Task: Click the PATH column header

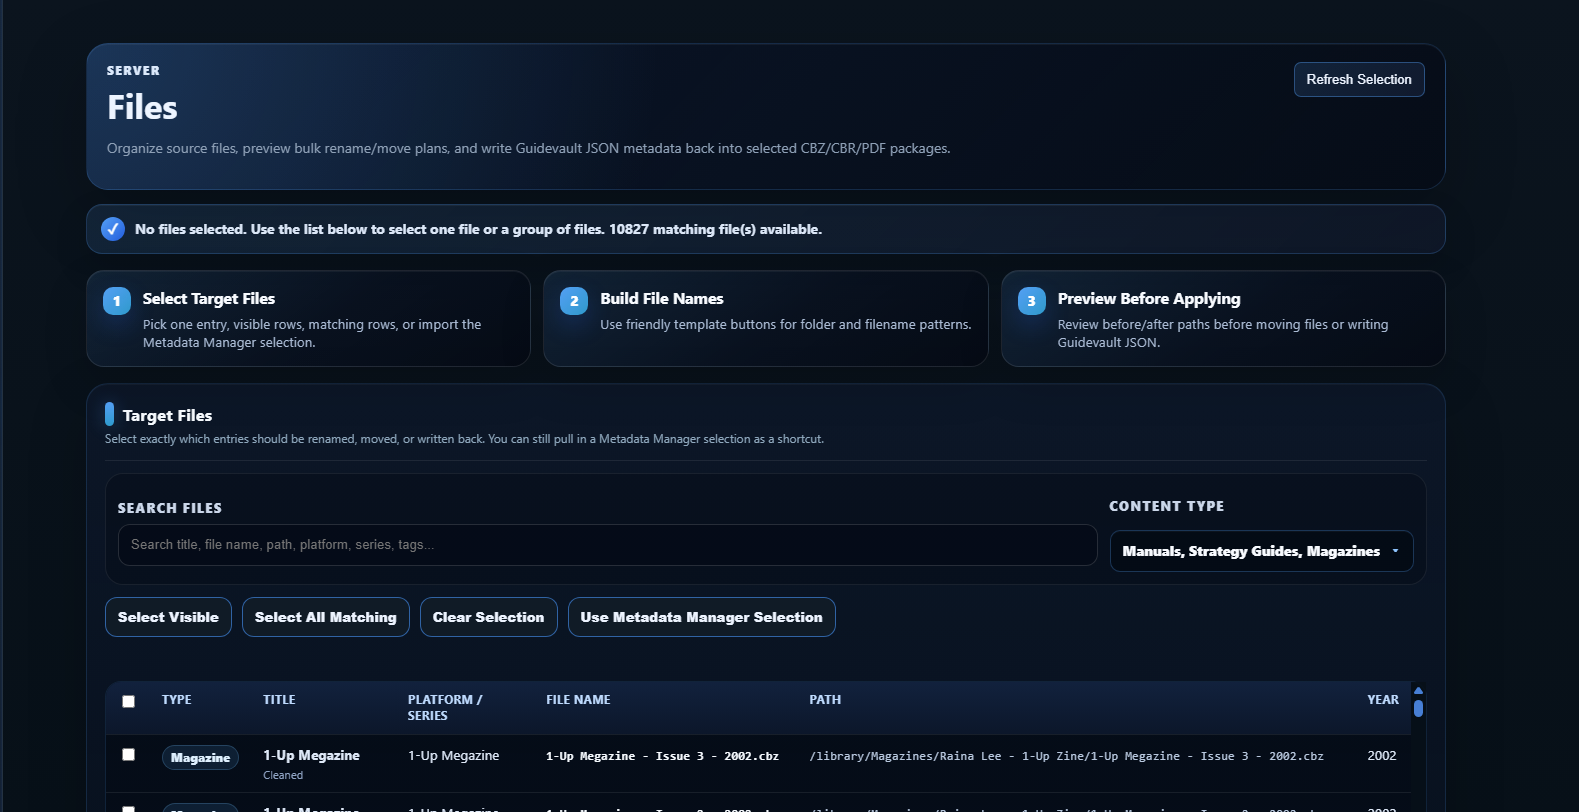Action: click(825, 700)
